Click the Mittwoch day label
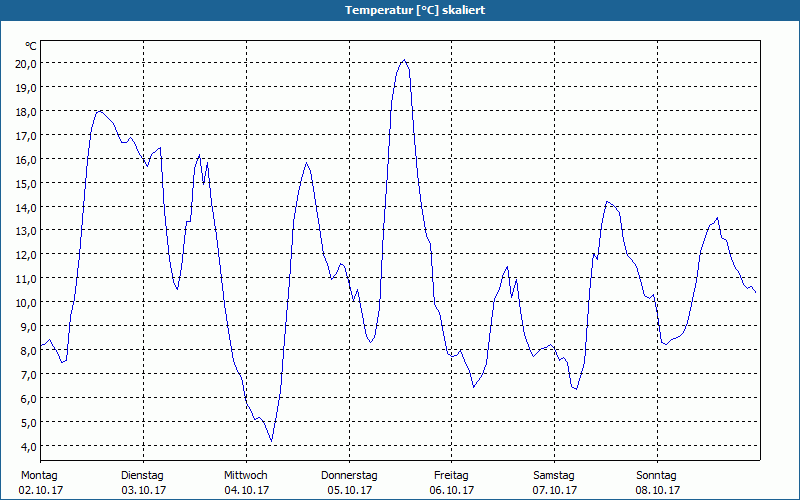This screenshot has width=800, height=500. (246, 476)
